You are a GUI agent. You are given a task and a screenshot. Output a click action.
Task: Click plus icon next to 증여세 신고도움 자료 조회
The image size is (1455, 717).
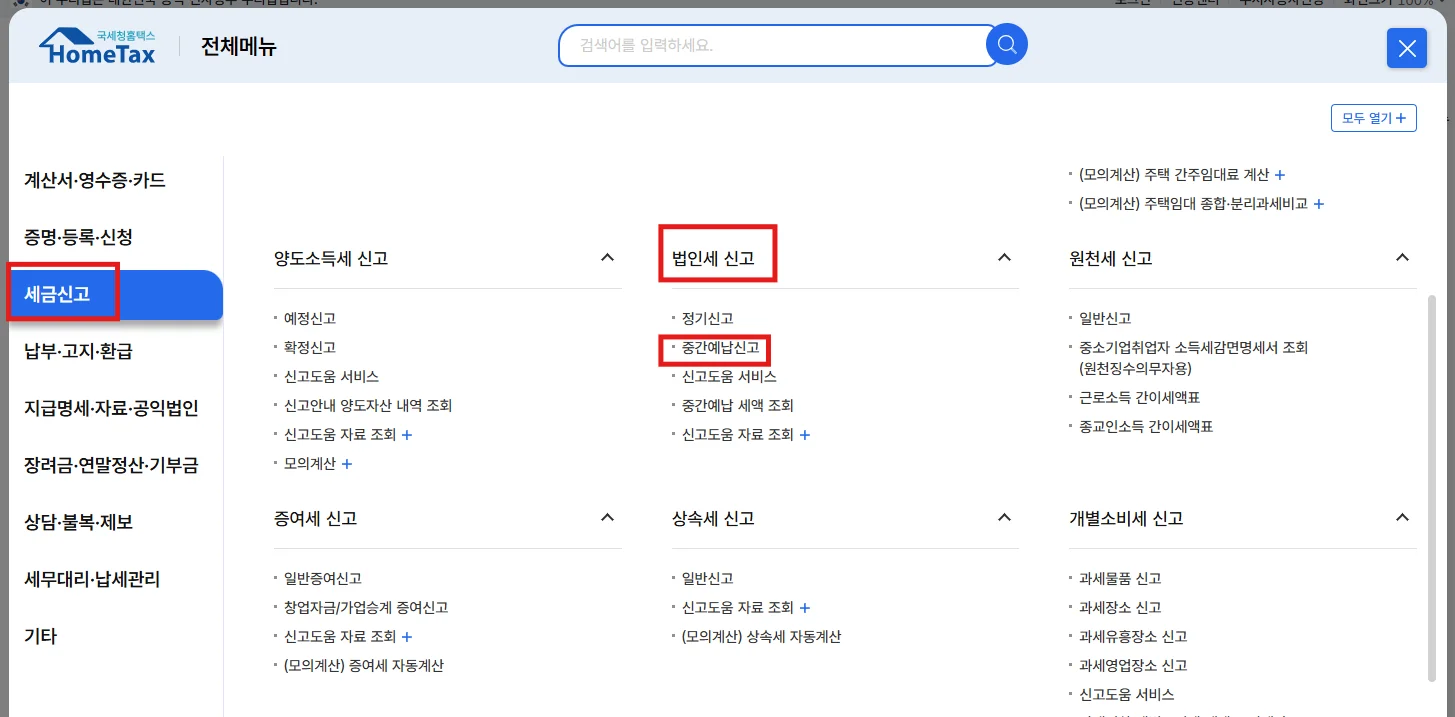(407, 637)
